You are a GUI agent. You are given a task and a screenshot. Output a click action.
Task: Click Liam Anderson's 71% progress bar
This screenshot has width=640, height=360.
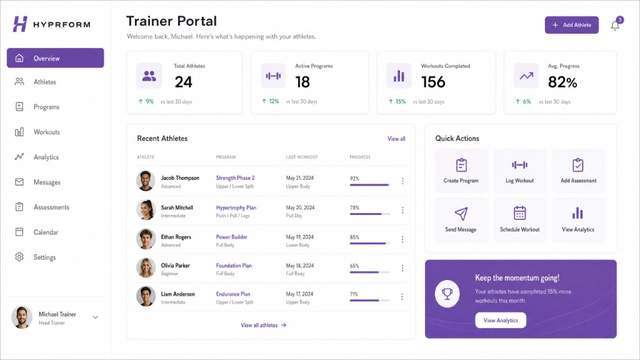click(370, 300)
